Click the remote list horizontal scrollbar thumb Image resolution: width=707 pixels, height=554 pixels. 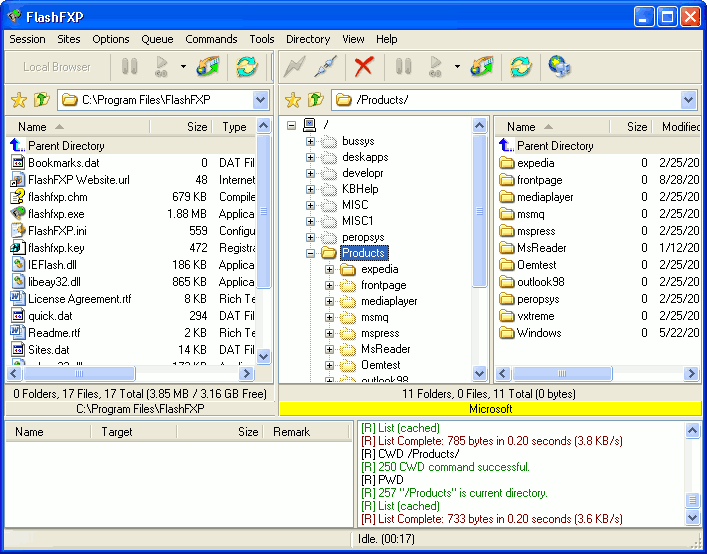pyautogui.click(x=562, y=373)
